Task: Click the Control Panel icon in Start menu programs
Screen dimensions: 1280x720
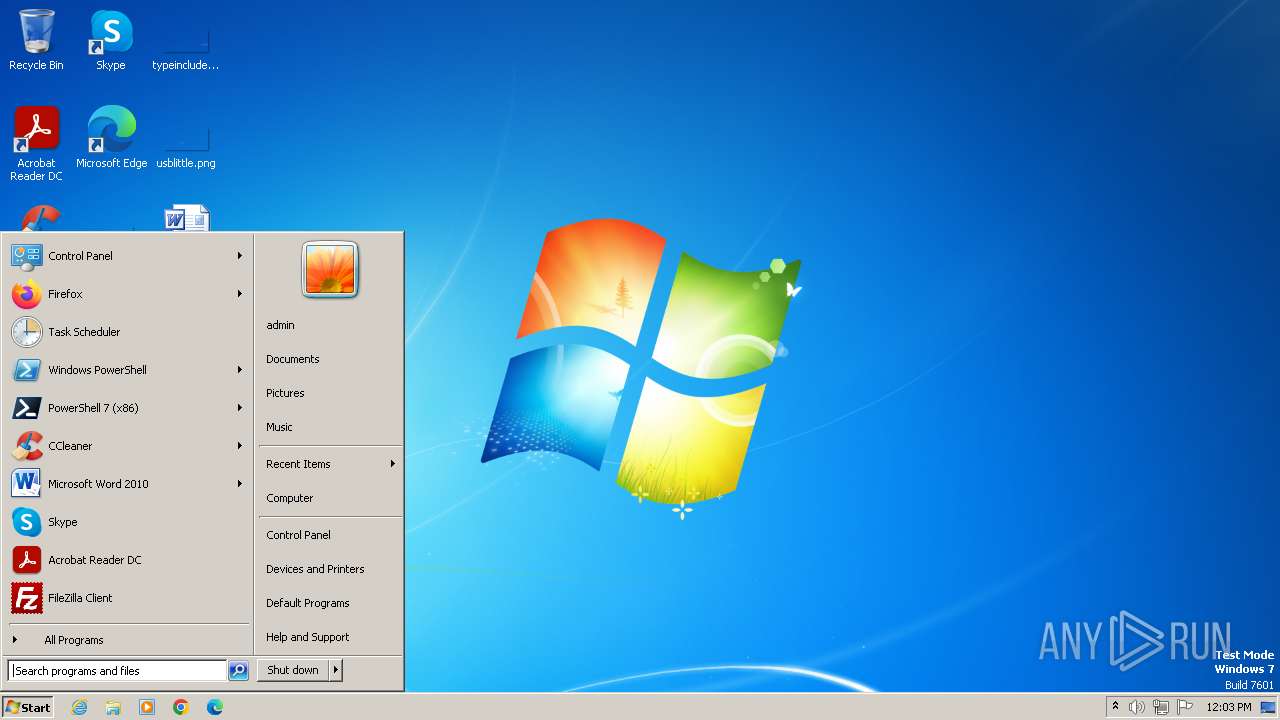Action: 26,256
